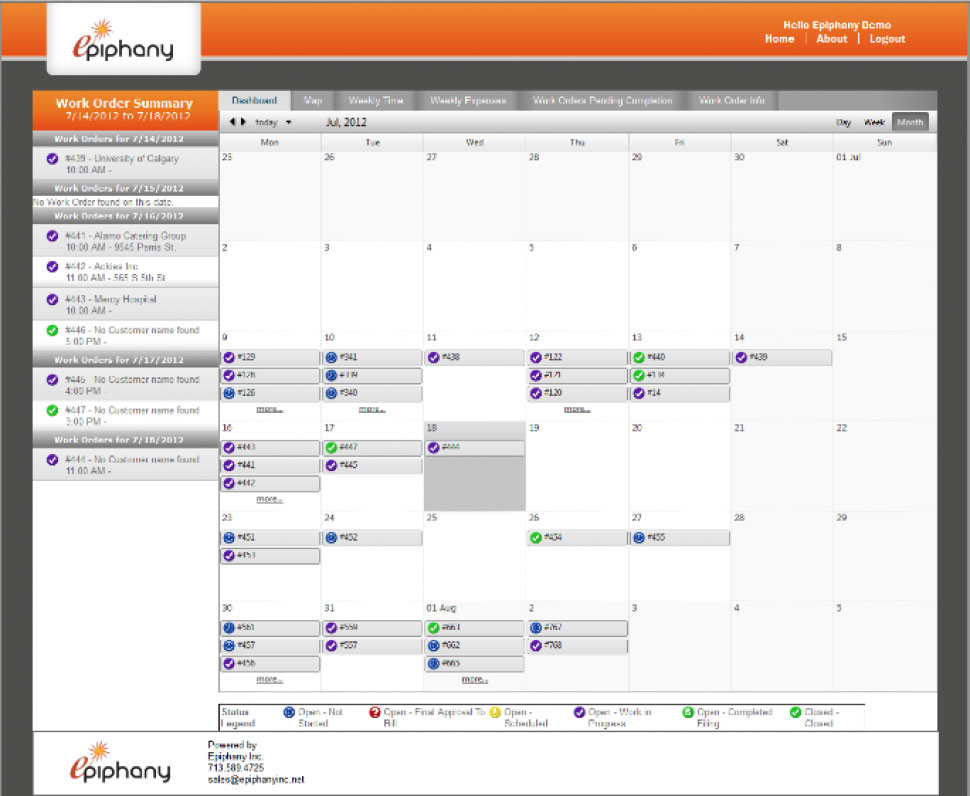Image resolution: width=970 pixels, height=796 pixels.
Task: Expand more work orders on Tuesday 10
Action: (x=372, y=409)
